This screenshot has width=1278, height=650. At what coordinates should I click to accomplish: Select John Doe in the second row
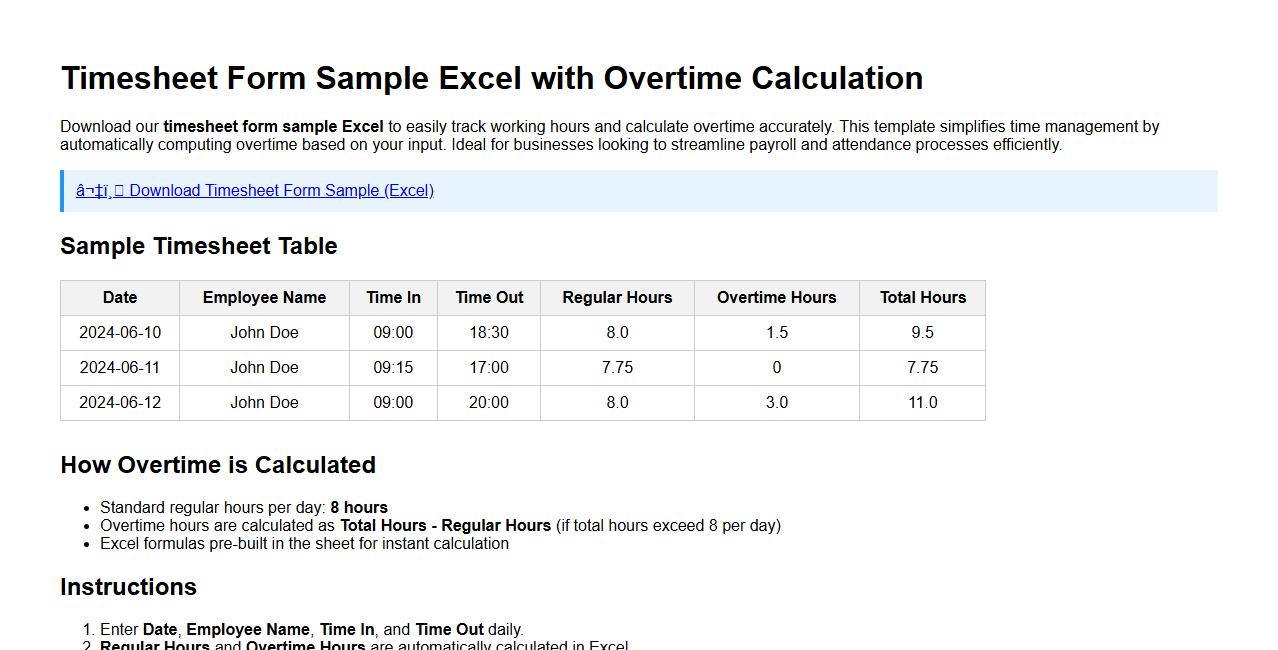263,367
